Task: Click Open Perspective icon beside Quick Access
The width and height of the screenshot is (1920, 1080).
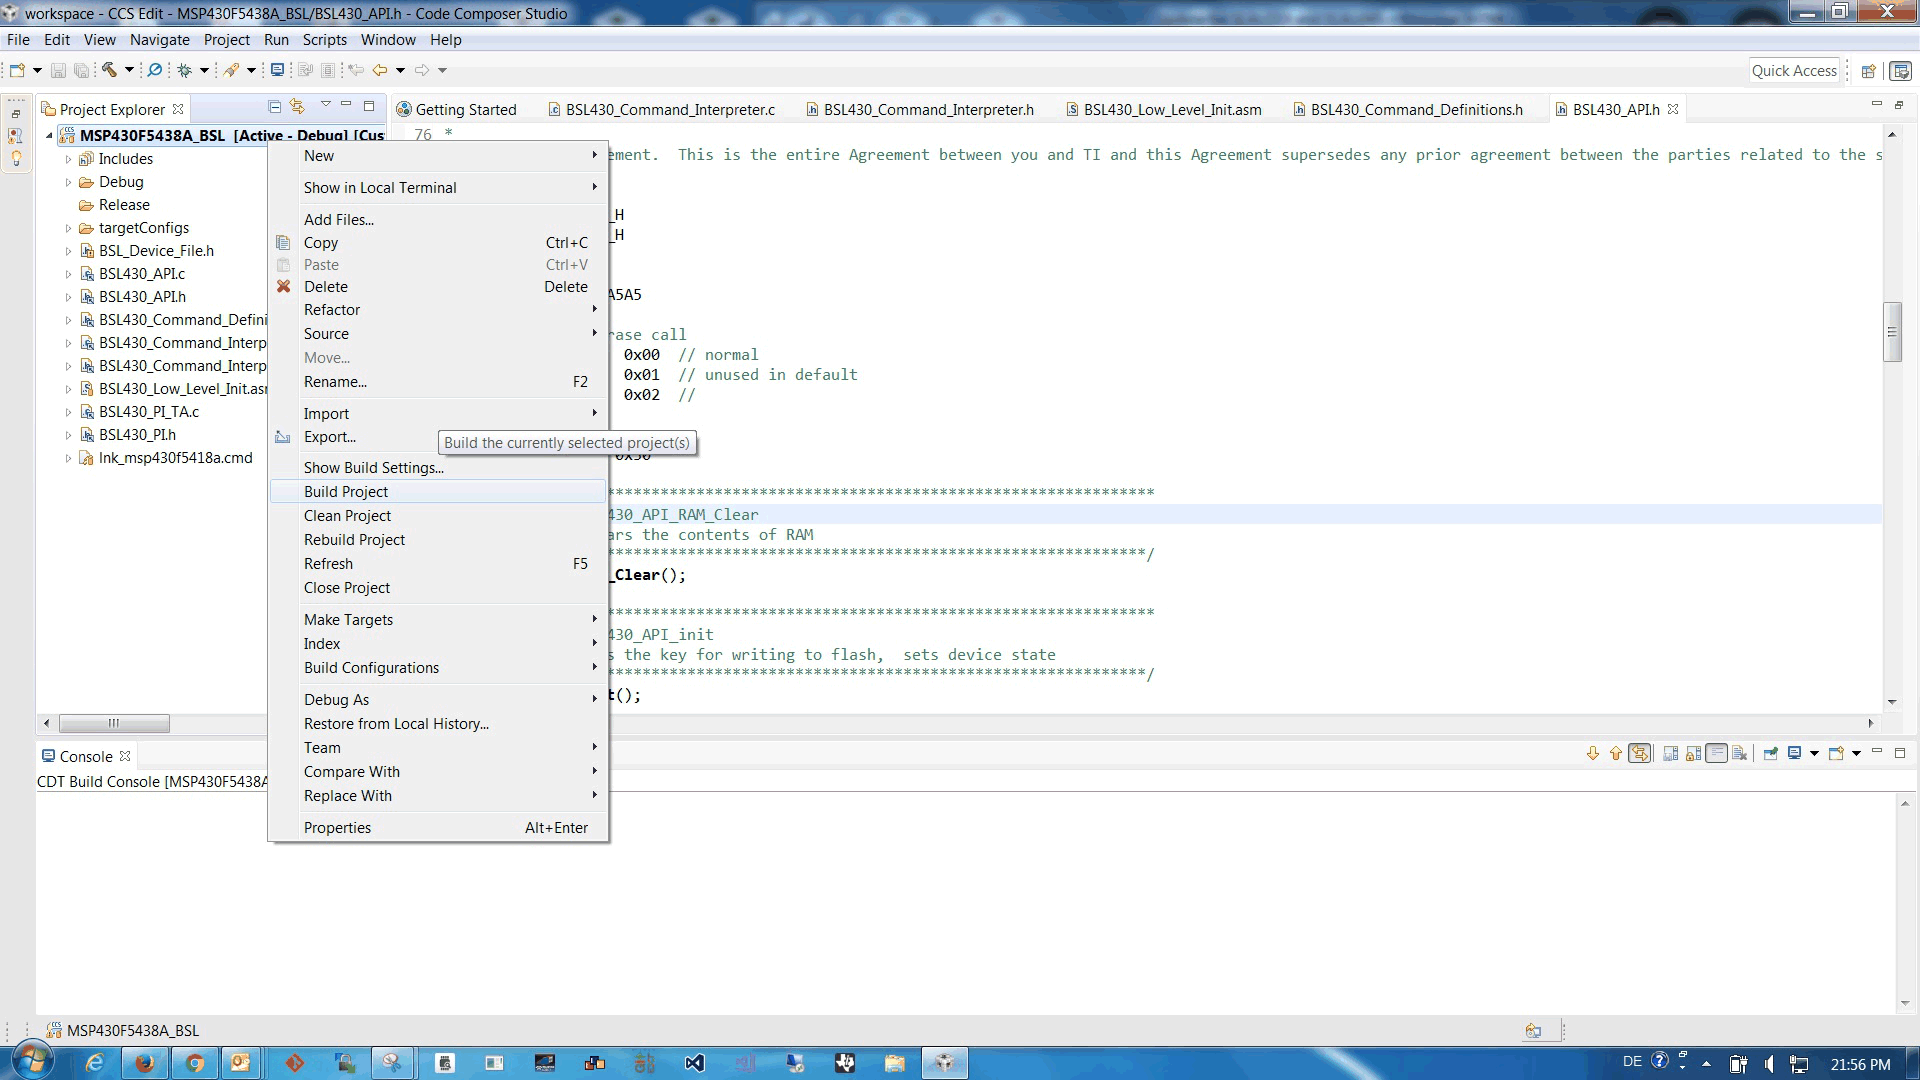Action: 1867,71
